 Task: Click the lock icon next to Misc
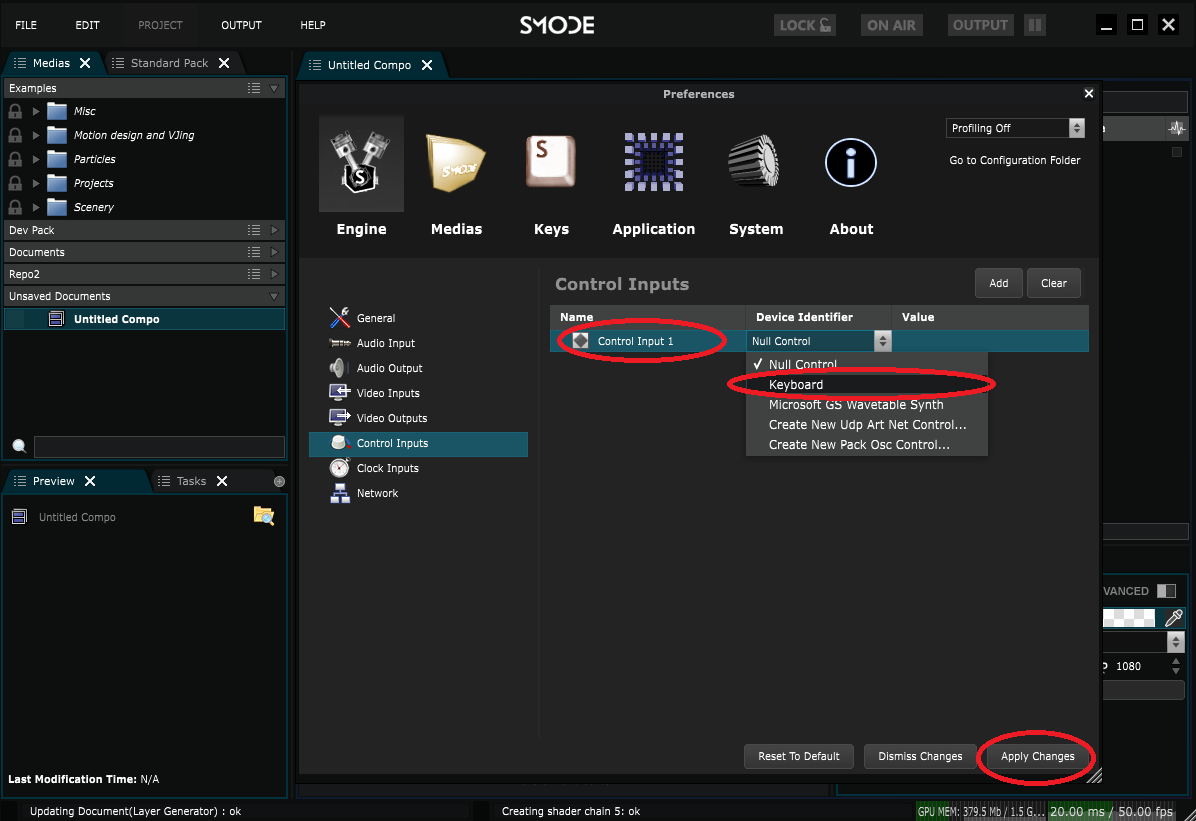point(15,111)
